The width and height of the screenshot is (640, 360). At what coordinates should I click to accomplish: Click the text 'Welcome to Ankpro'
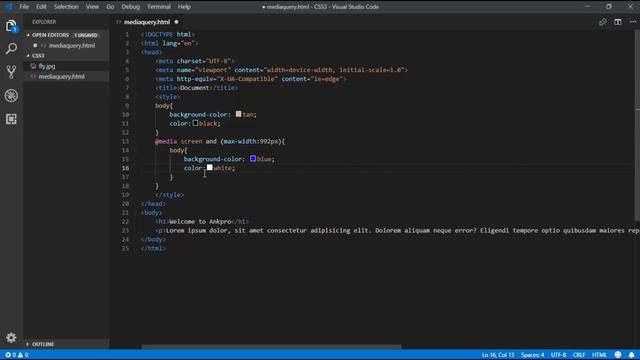pyautogui.click(x=200, y=221)
